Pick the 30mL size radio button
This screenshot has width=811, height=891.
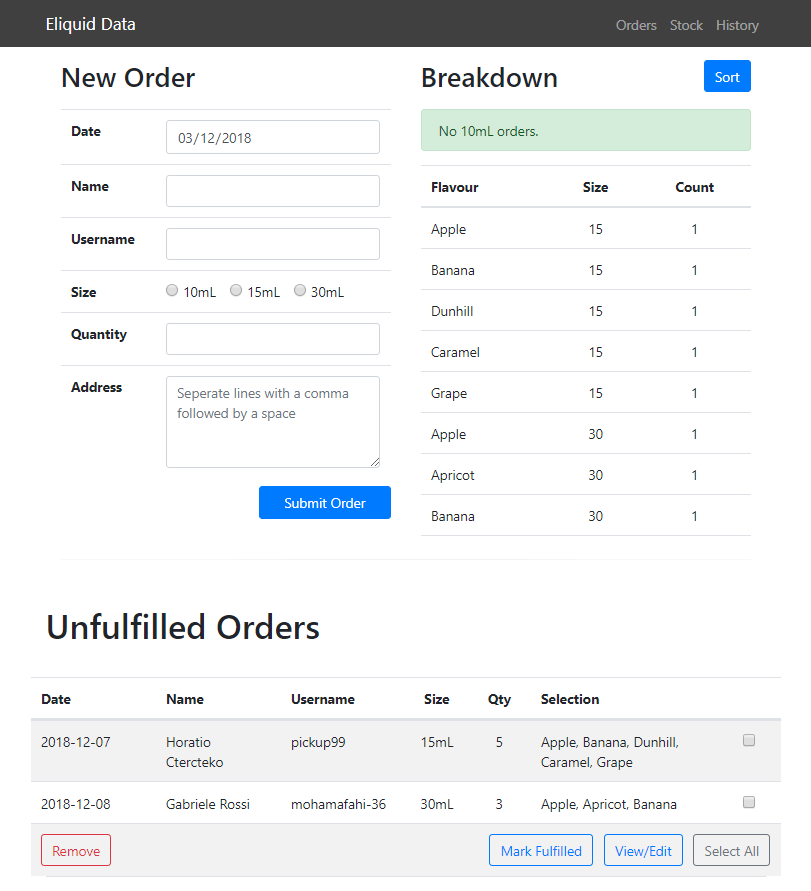point(300,291)
